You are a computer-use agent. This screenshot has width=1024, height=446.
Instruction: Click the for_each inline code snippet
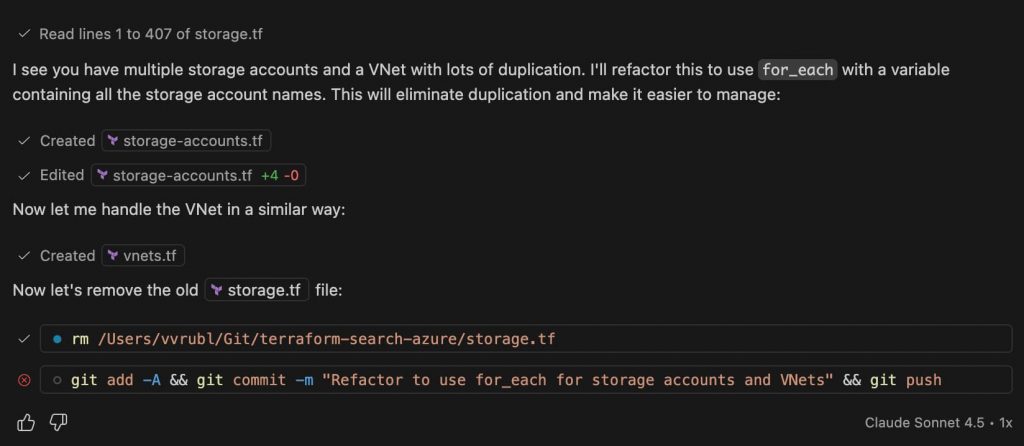(x=797, y=70)
